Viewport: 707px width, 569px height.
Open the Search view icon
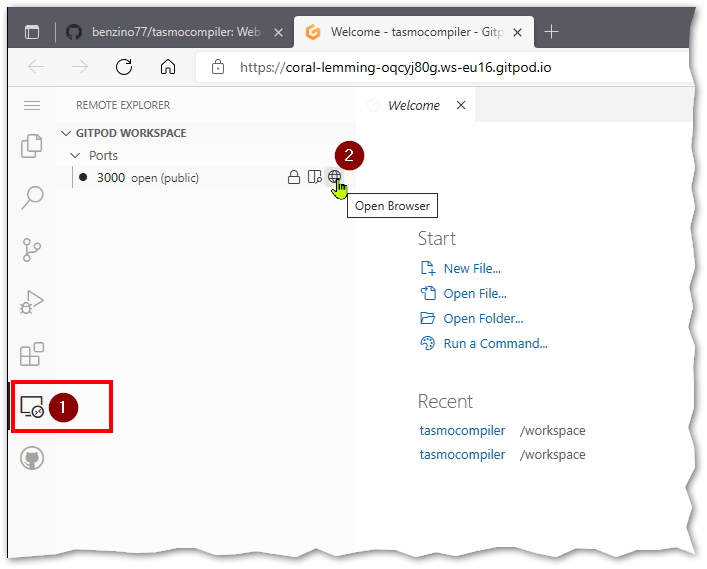click(32, 197)
